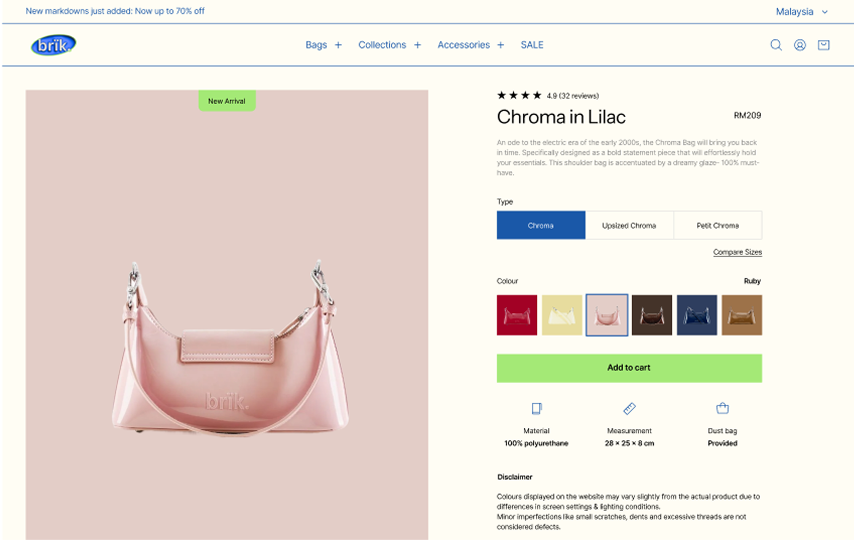Click the lilac bag product image
Screen dimensions: 854x540
point(227,315)
